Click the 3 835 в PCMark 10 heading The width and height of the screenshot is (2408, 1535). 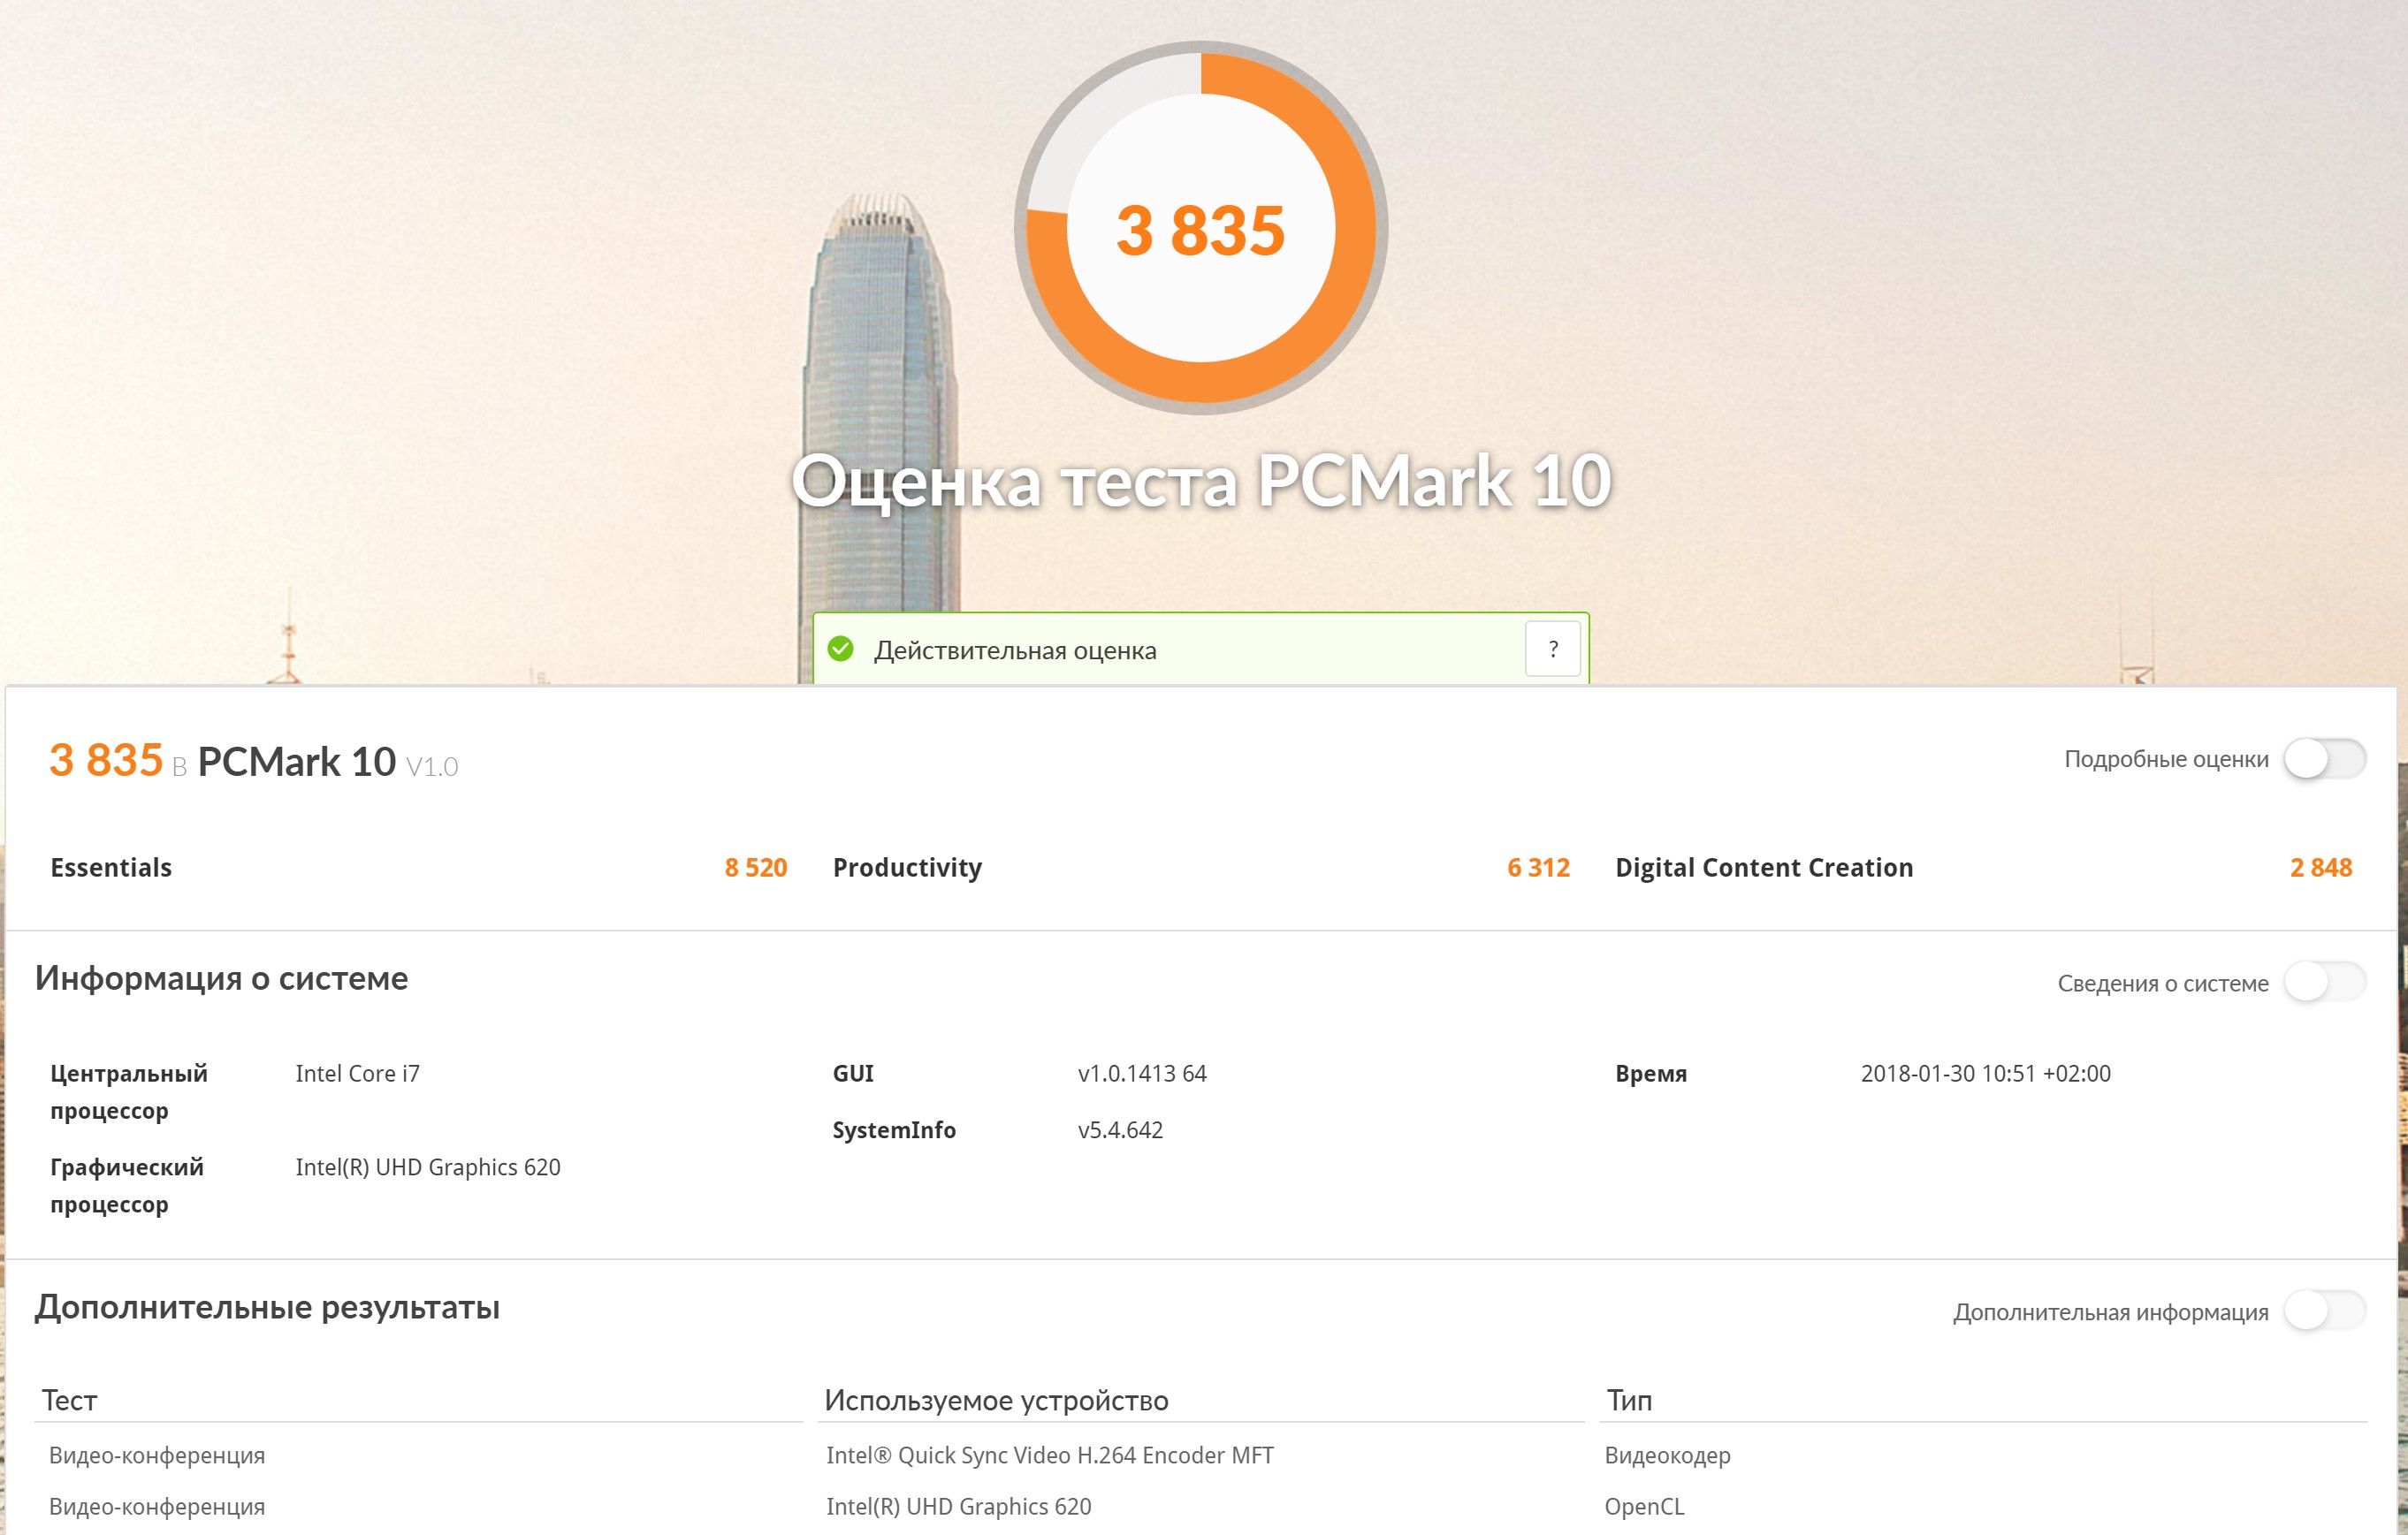(253, 761)
